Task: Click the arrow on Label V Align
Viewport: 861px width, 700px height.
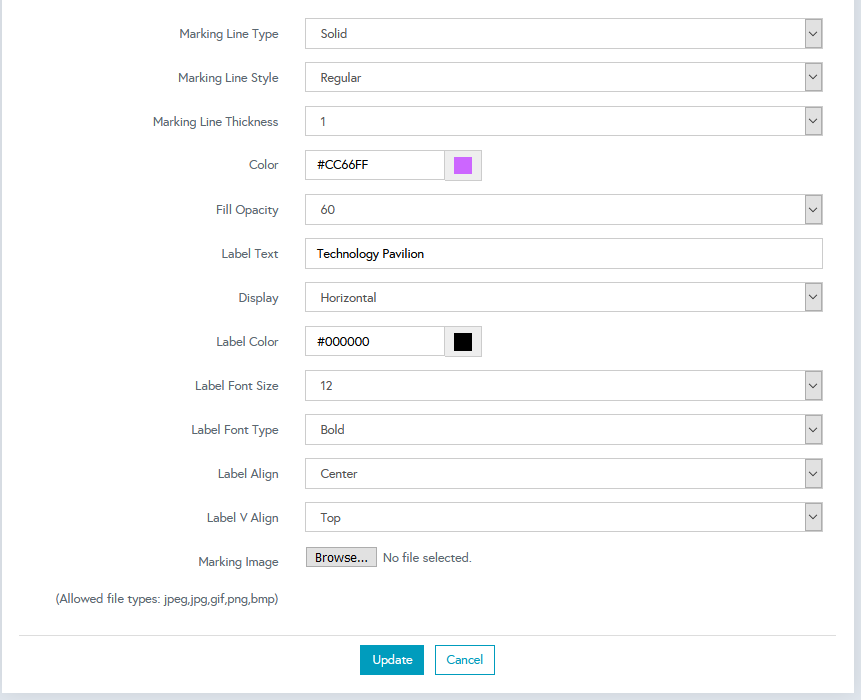Action: click(813, 518)
